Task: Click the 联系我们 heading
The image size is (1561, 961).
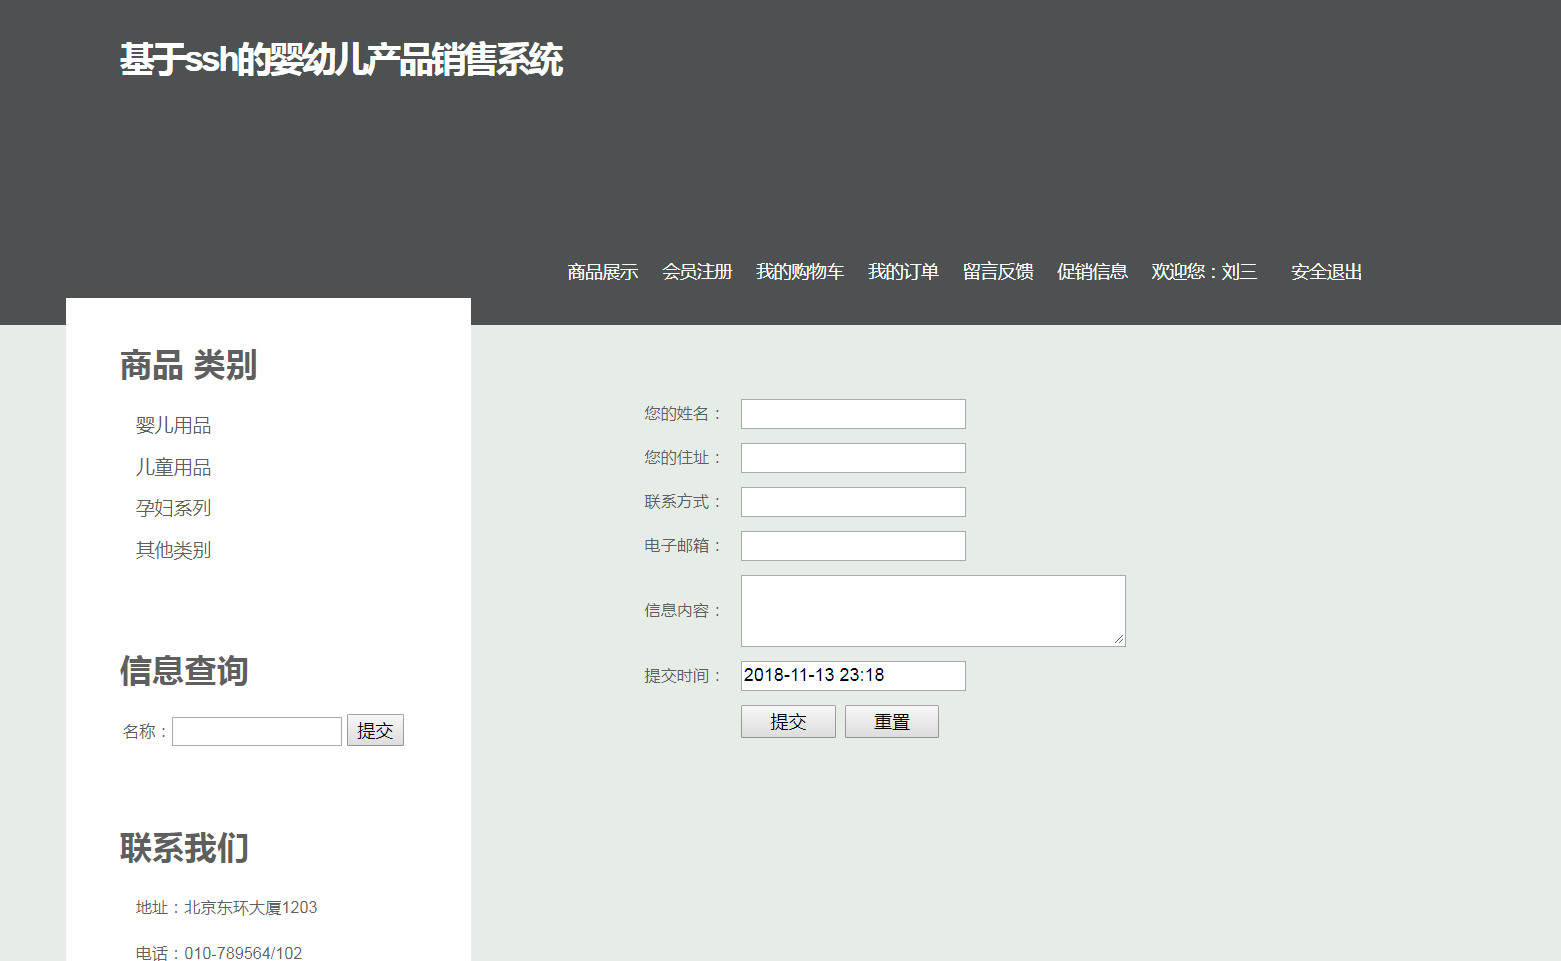Action: (184, 848)
